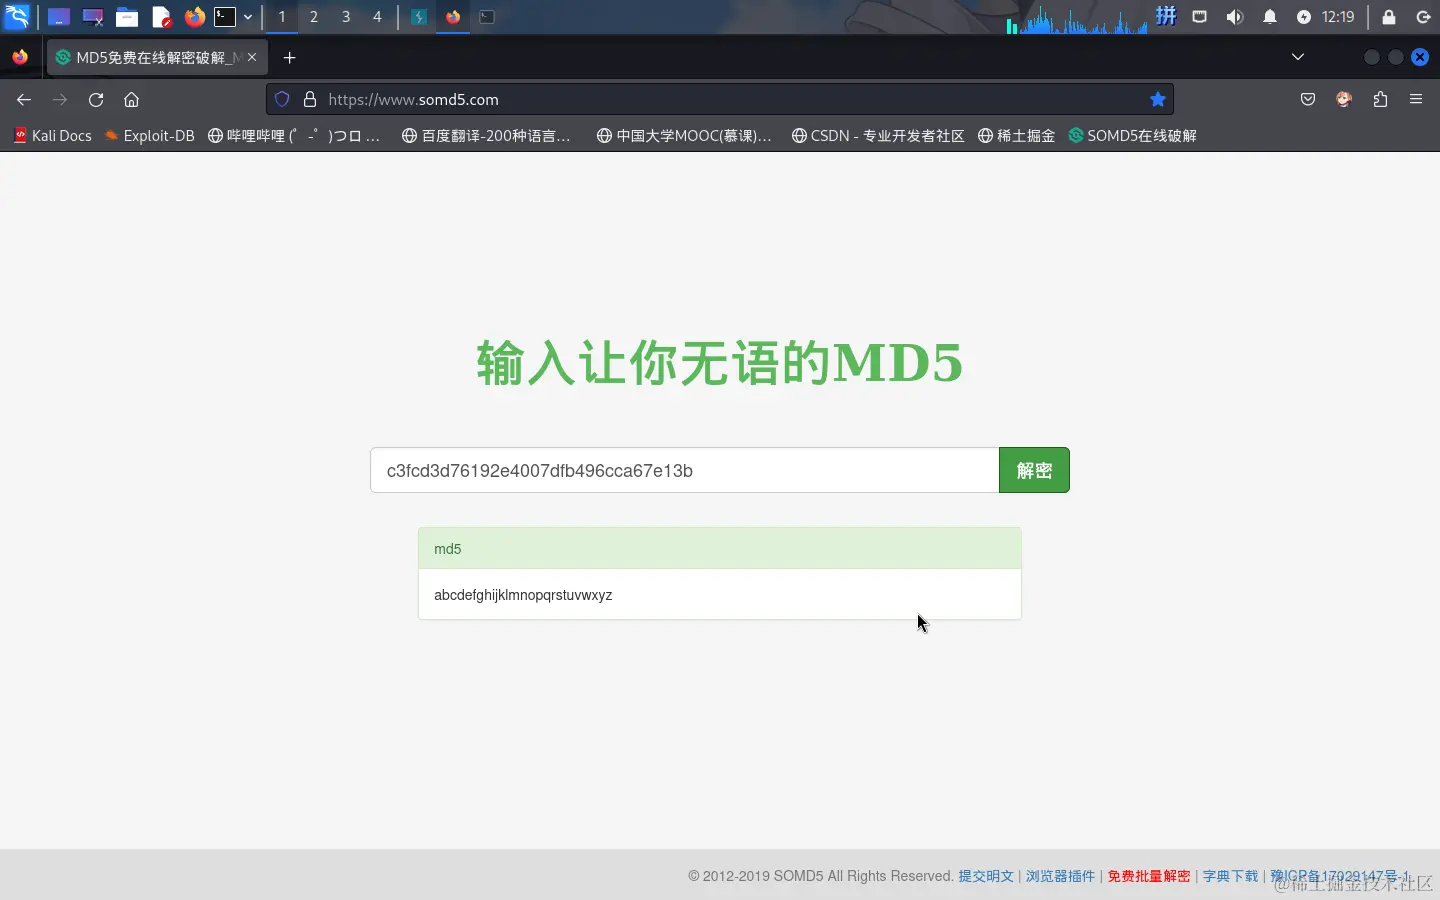The width and height of the screenshot is (1440, 900).
Task: Open the Kali applications menu
Action: point(18,16)
